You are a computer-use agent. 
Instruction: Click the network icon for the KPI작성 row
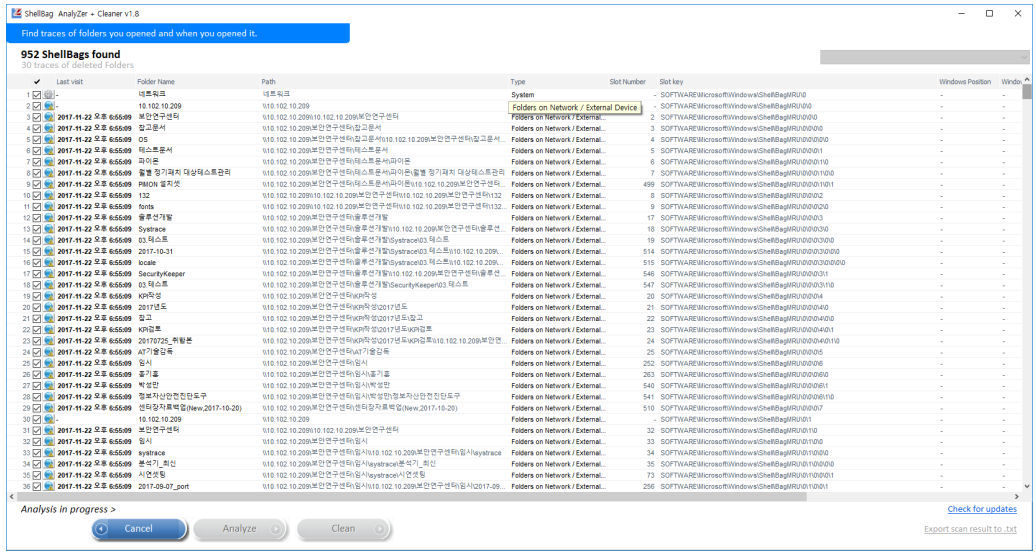[48, 296]
